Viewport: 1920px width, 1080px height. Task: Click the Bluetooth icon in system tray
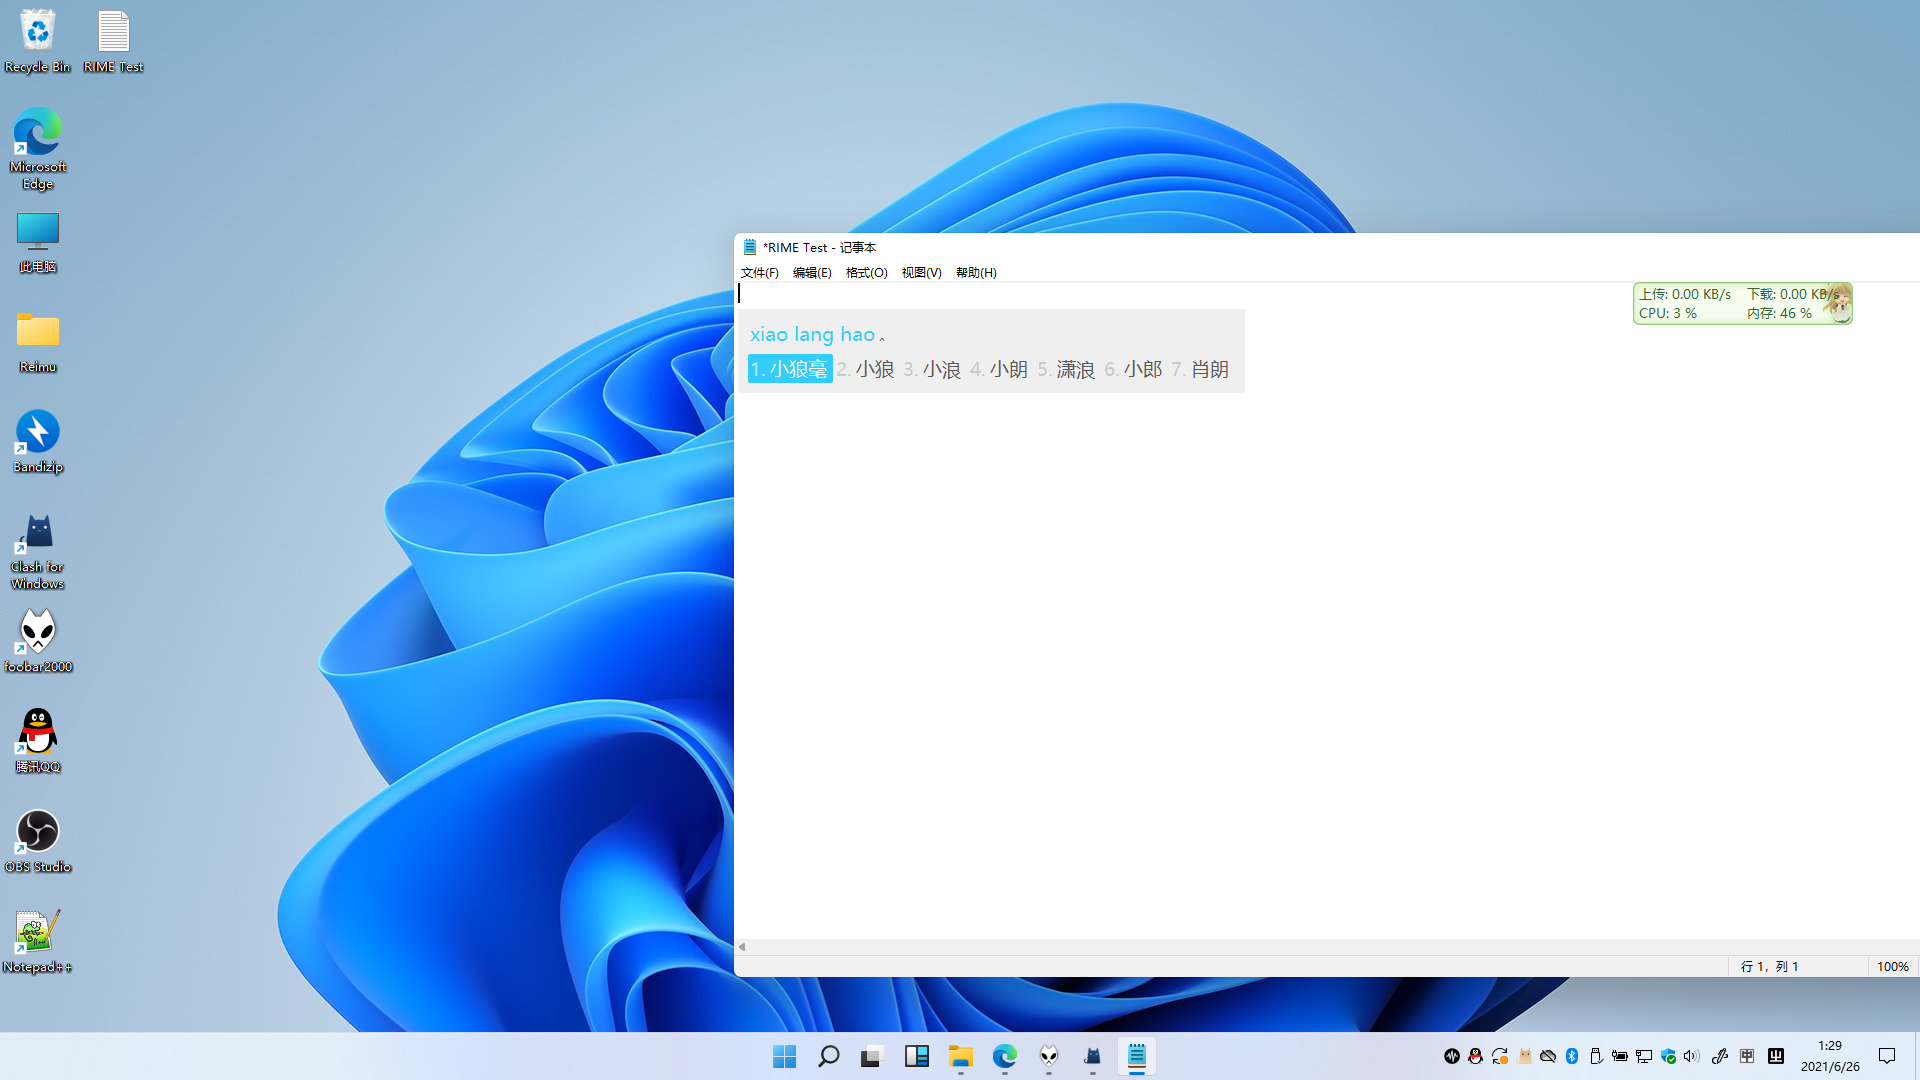[1572, 1056]
